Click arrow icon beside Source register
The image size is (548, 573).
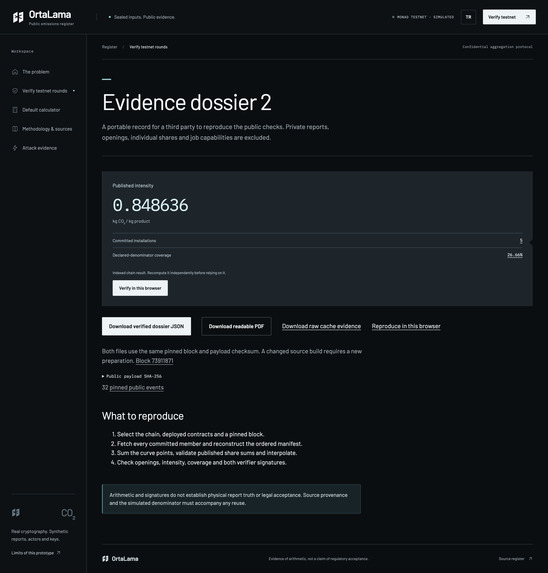coord(530,558)
